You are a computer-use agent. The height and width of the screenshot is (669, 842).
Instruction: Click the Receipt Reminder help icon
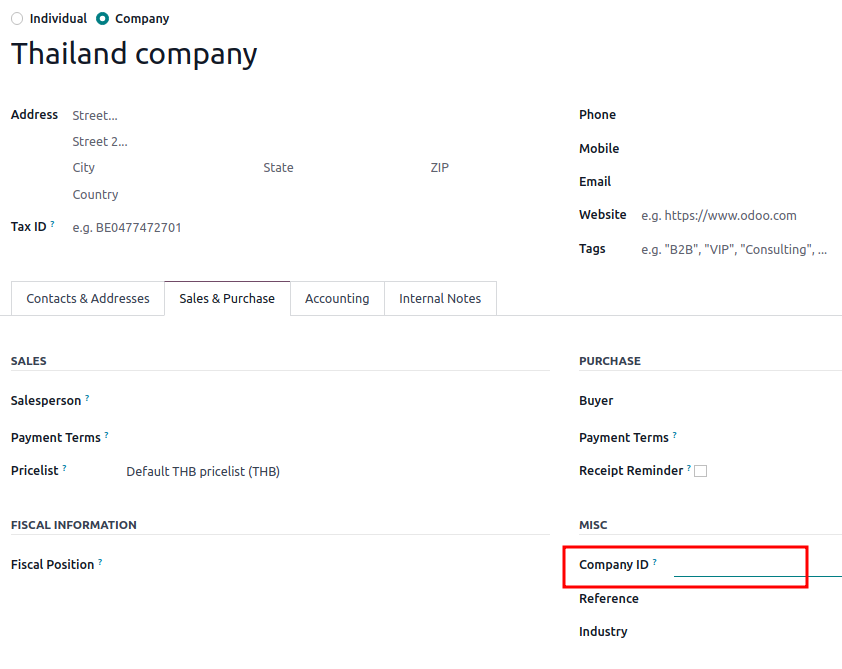click(x=689, y=468)
